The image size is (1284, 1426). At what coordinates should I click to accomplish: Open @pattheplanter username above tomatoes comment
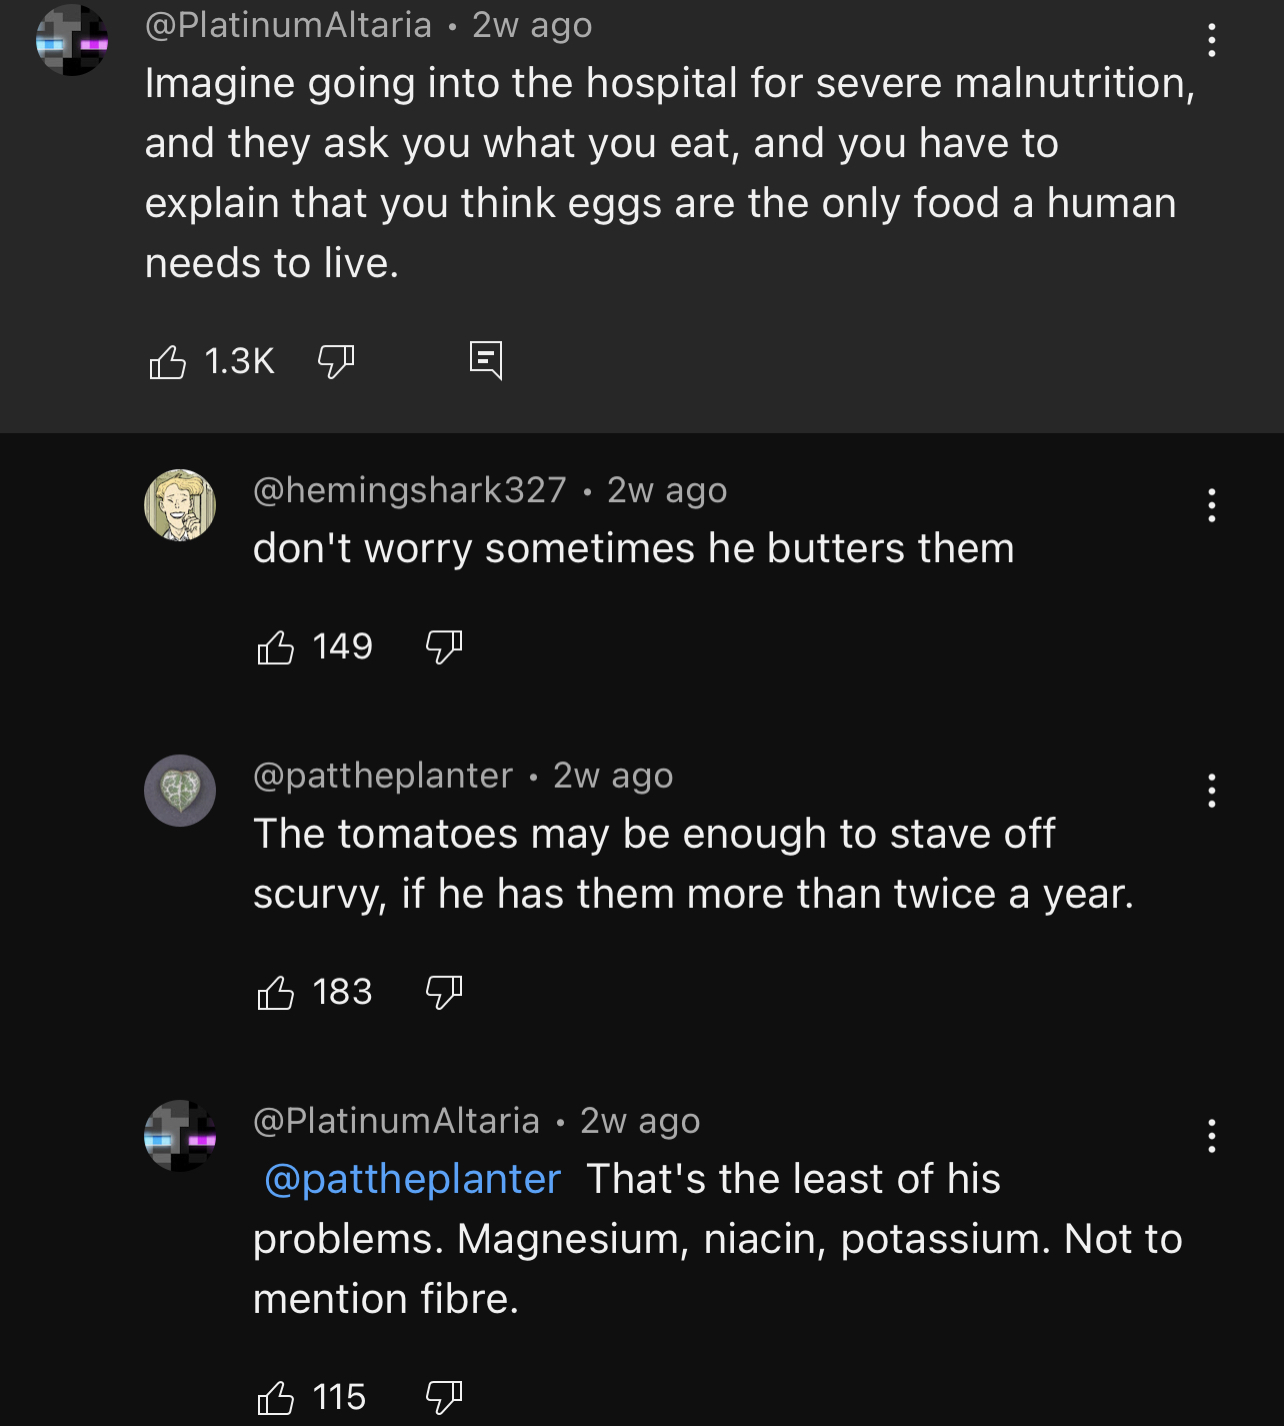[x=383, y=775]
